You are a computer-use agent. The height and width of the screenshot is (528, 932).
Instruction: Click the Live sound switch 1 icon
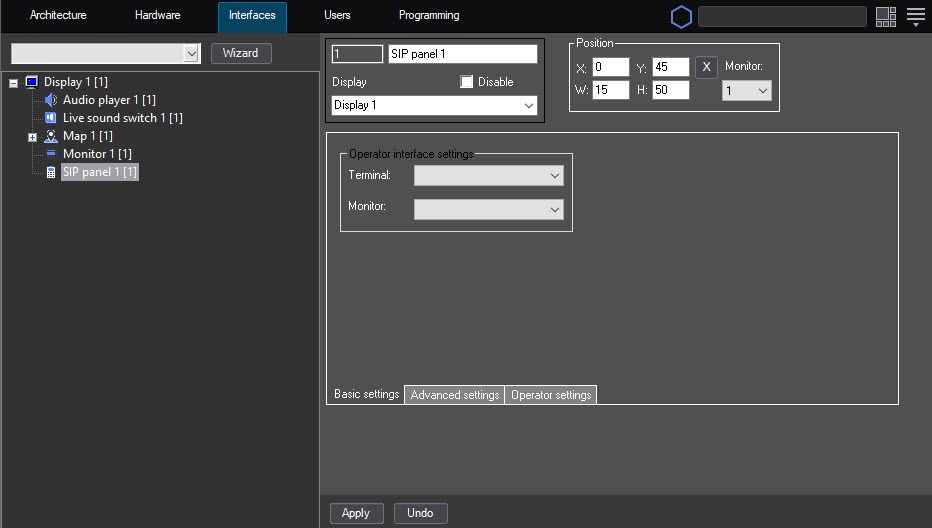click(51, 118)
